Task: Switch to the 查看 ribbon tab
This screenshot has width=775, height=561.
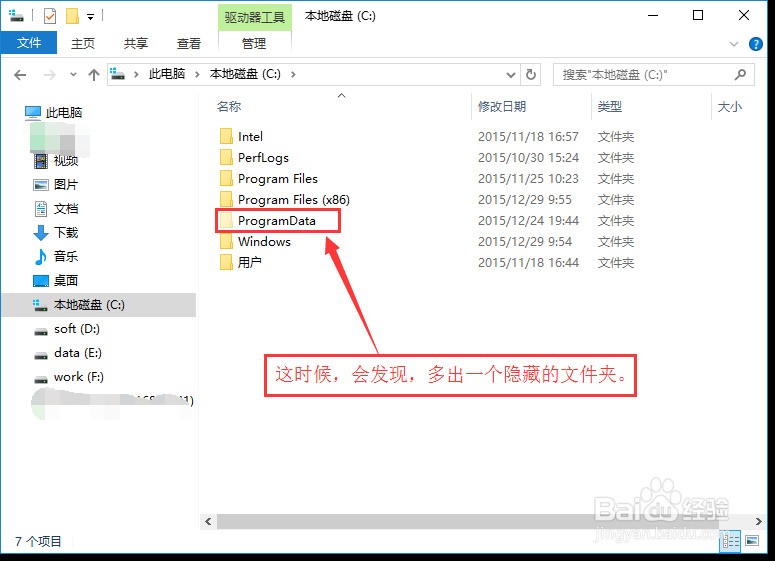Action: (x=189, y=43)
